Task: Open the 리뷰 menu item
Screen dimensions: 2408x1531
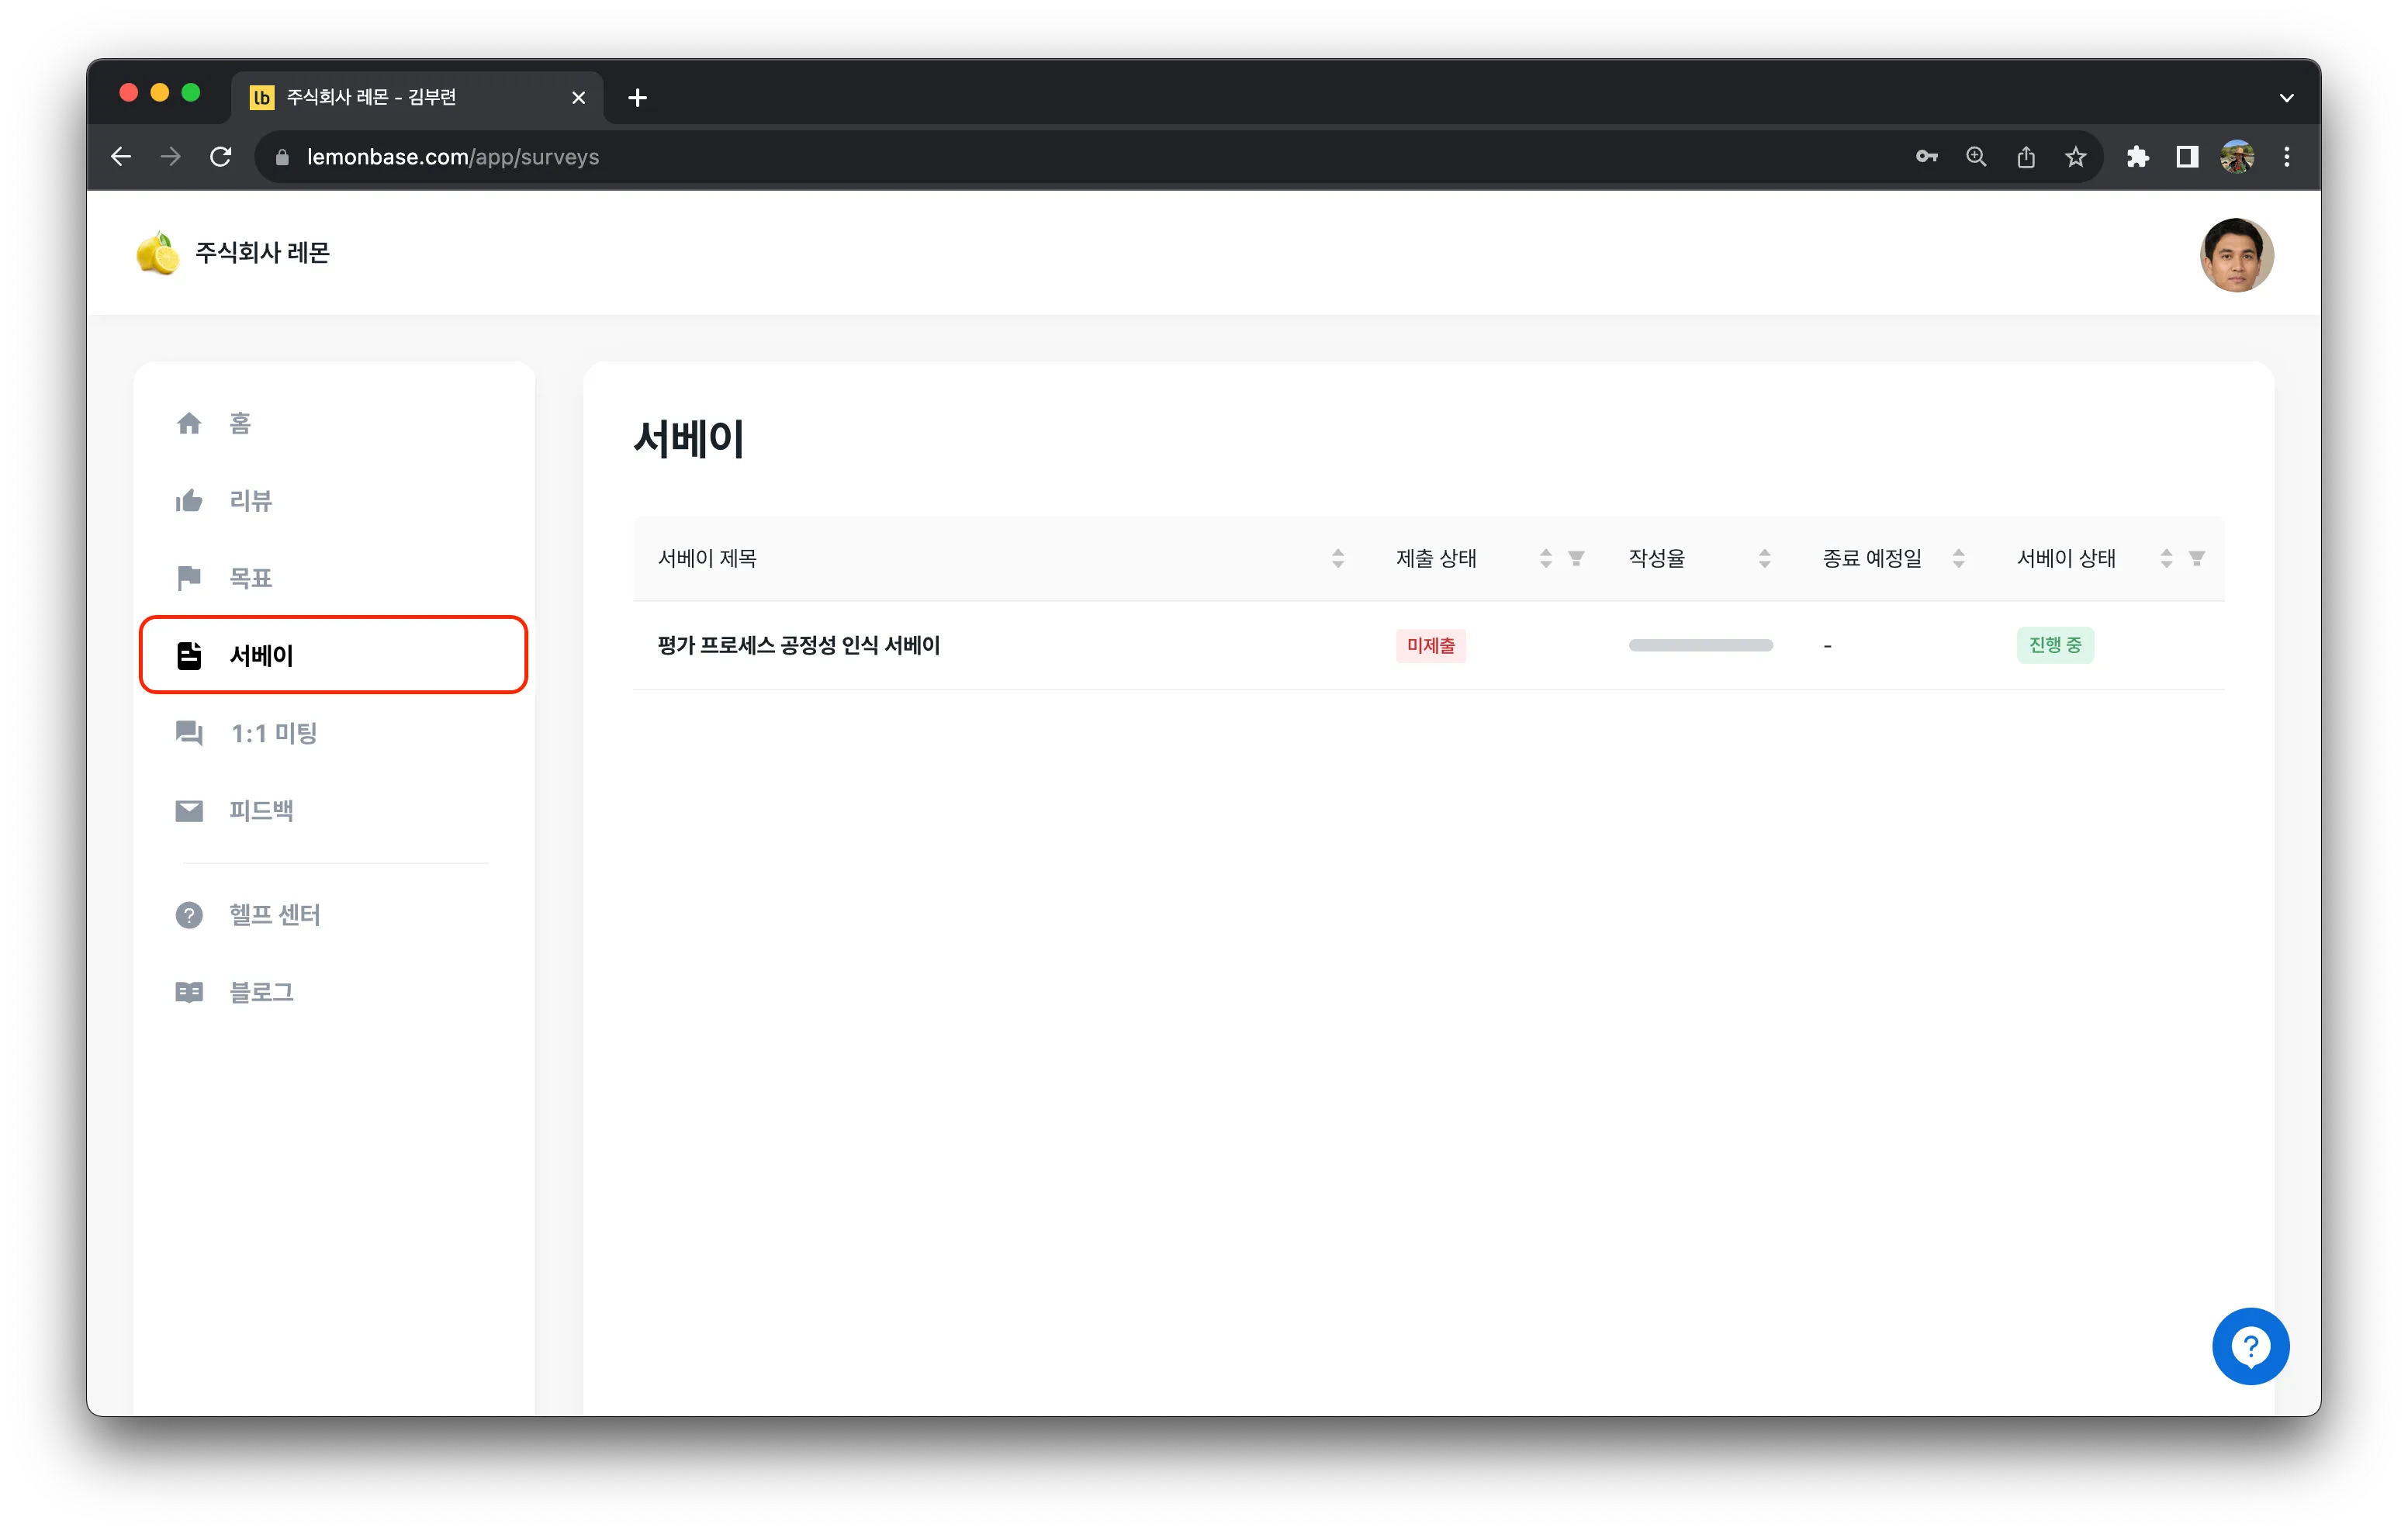Action: point(333,500)
